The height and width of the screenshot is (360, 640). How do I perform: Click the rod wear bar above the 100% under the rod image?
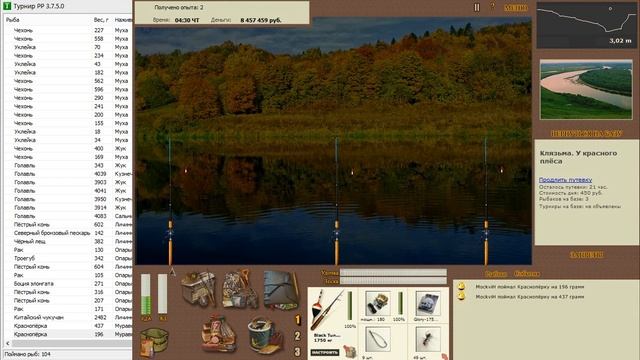(x=350, y=306)
